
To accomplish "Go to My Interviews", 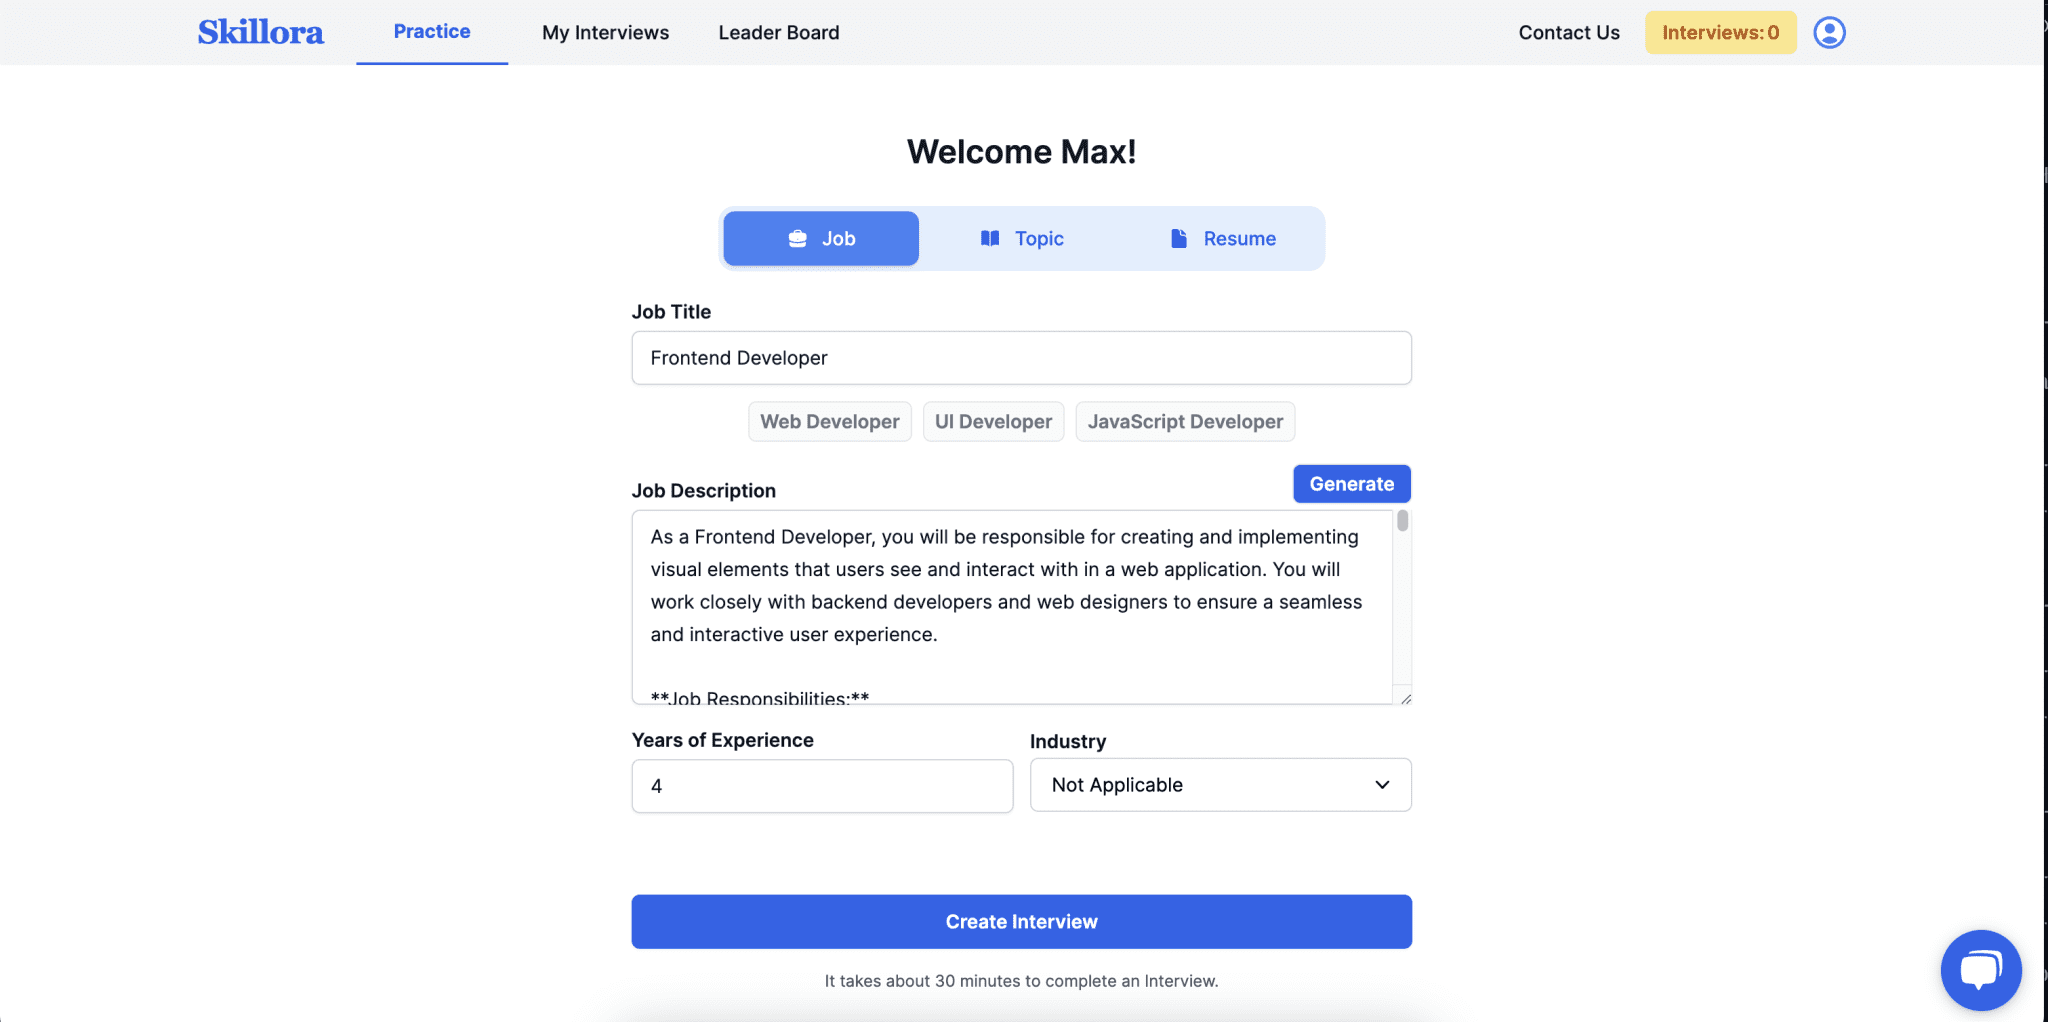I will click(x=605, y=33).
